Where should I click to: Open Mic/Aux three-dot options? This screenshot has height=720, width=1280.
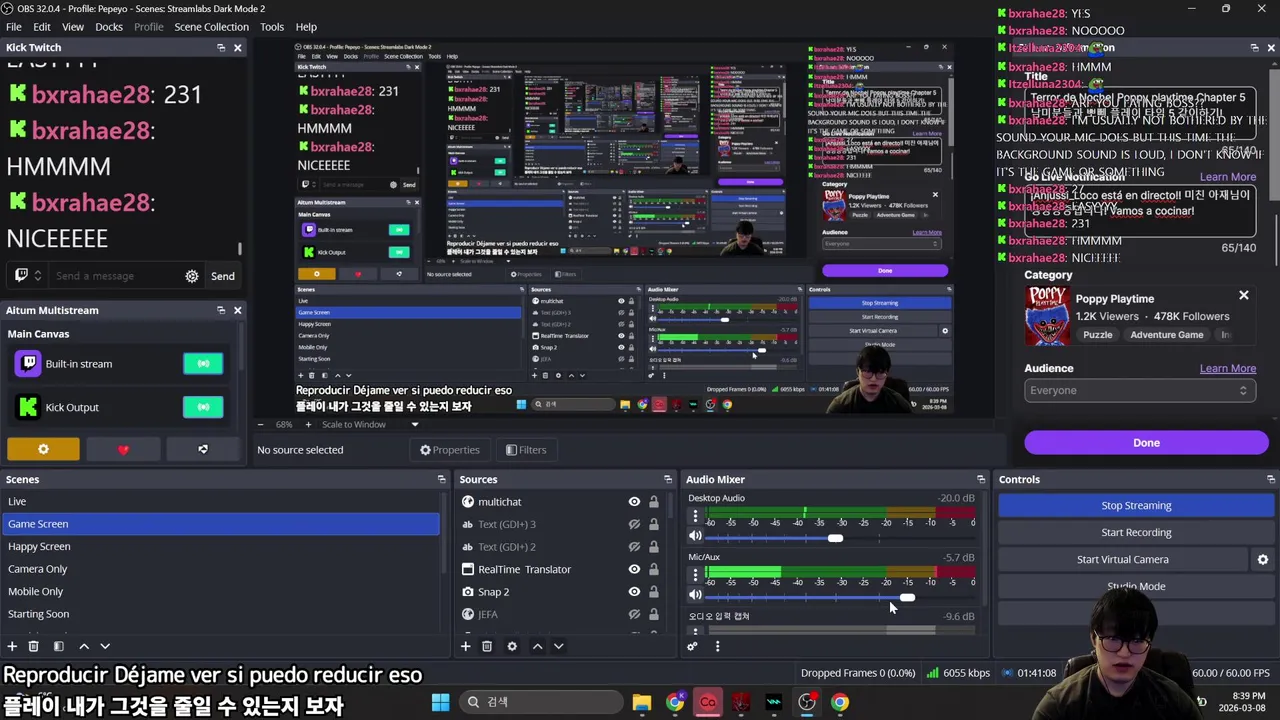click(695, 575)
